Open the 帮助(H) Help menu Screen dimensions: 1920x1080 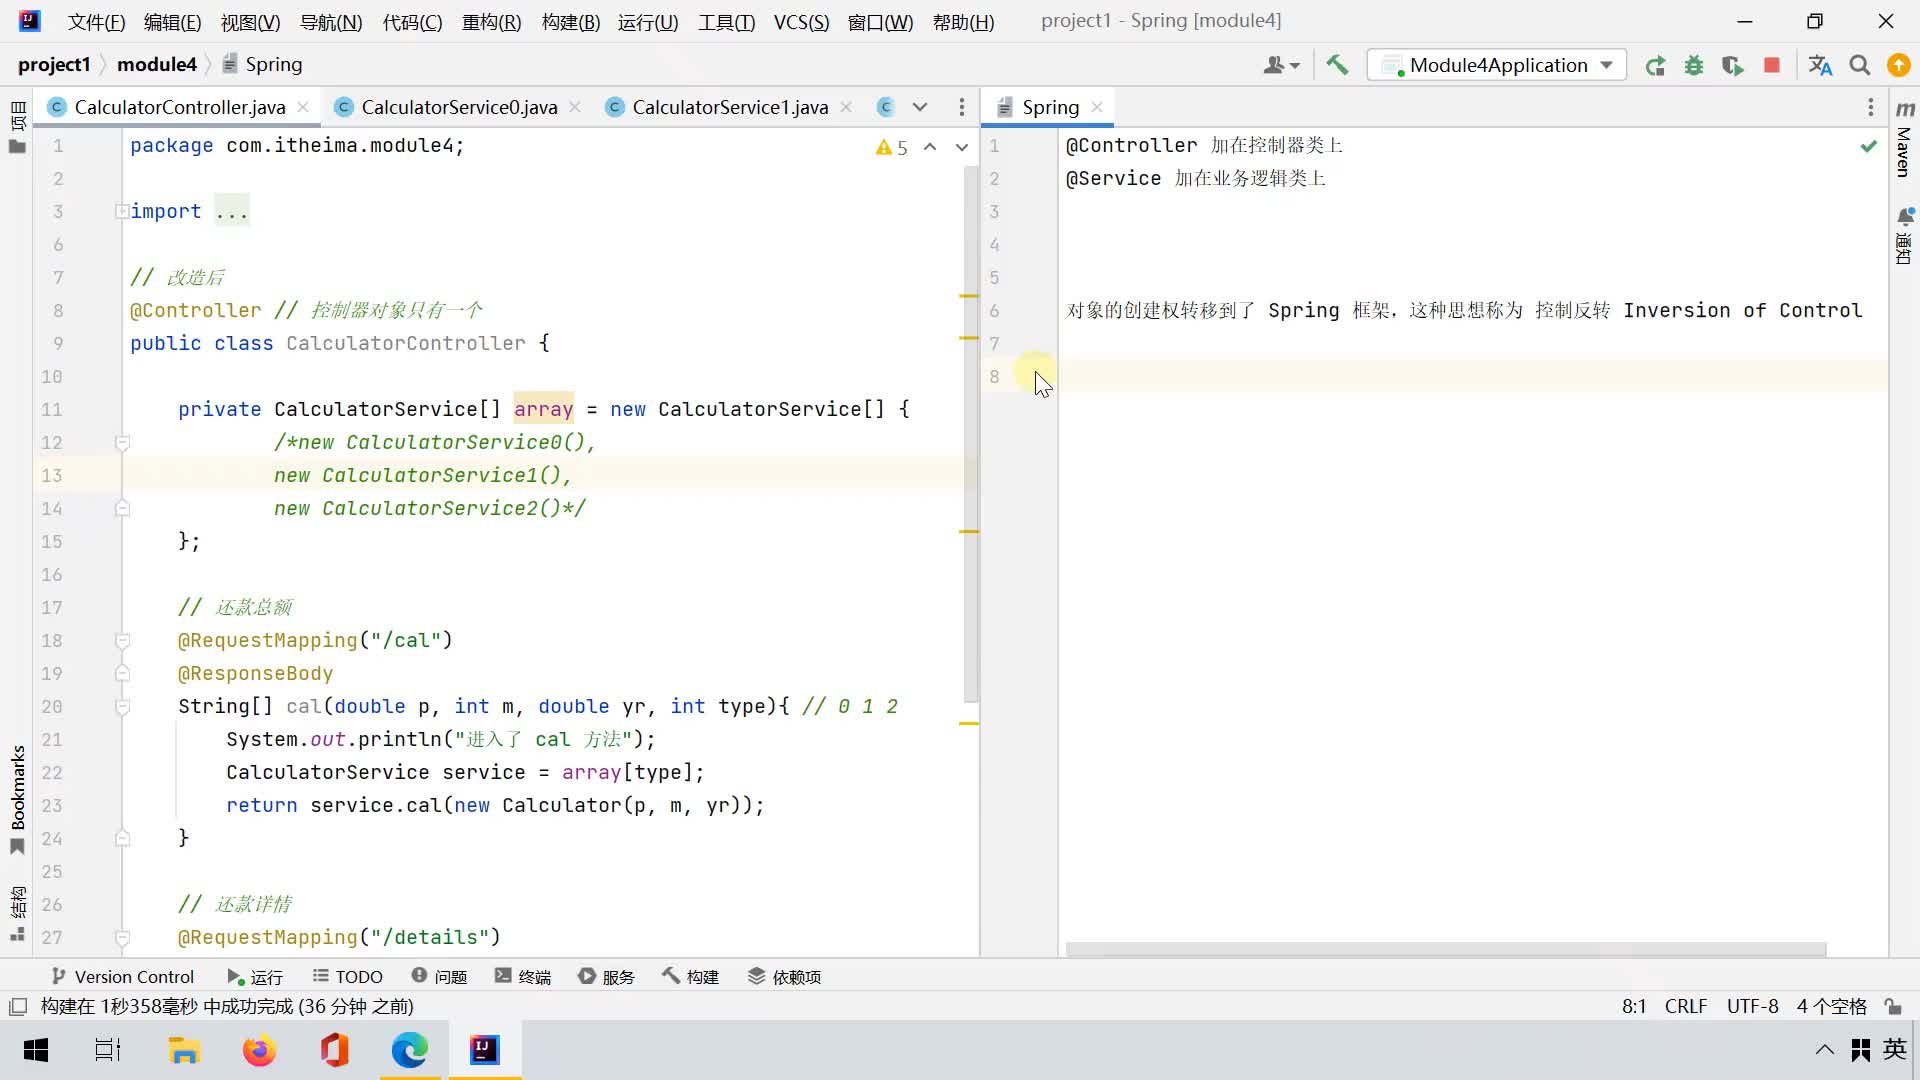[963, 22]
